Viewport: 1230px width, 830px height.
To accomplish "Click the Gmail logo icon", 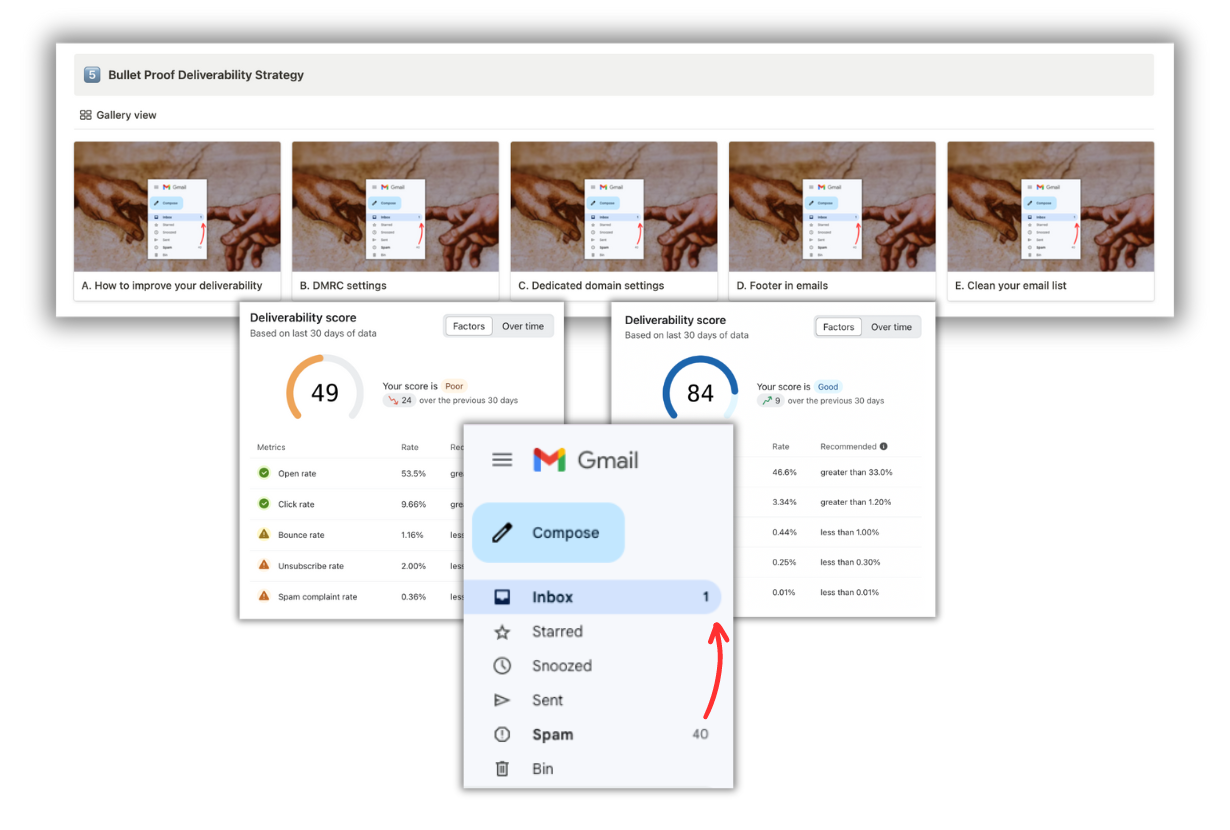I will tap(549, 460).
